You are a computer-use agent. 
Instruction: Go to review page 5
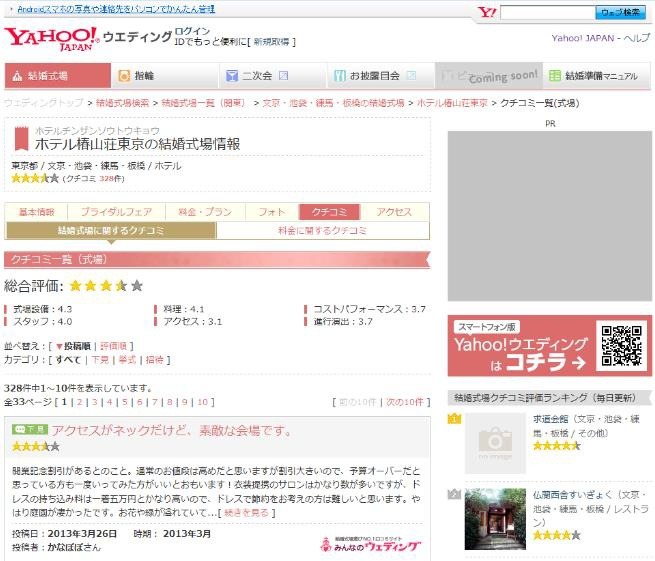tap(124, 402)
